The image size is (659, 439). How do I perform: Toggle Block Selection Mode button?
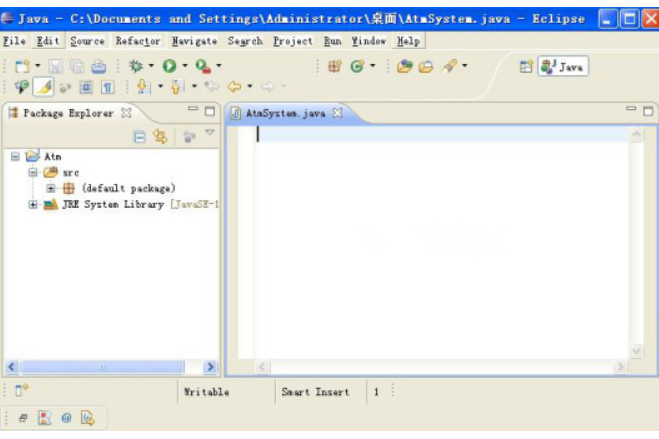[86, 87]
